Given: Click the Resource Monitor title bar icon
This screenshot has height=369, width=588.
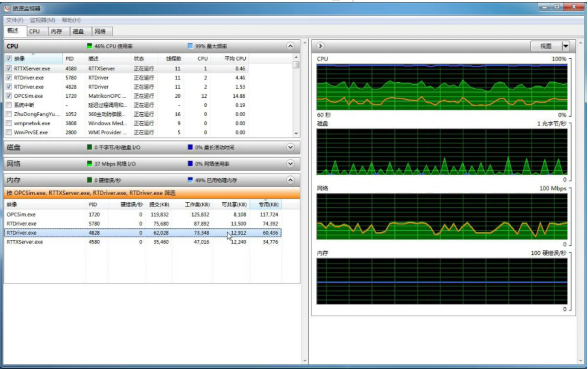Looking at the screenshot, I should tap(7, 8).
